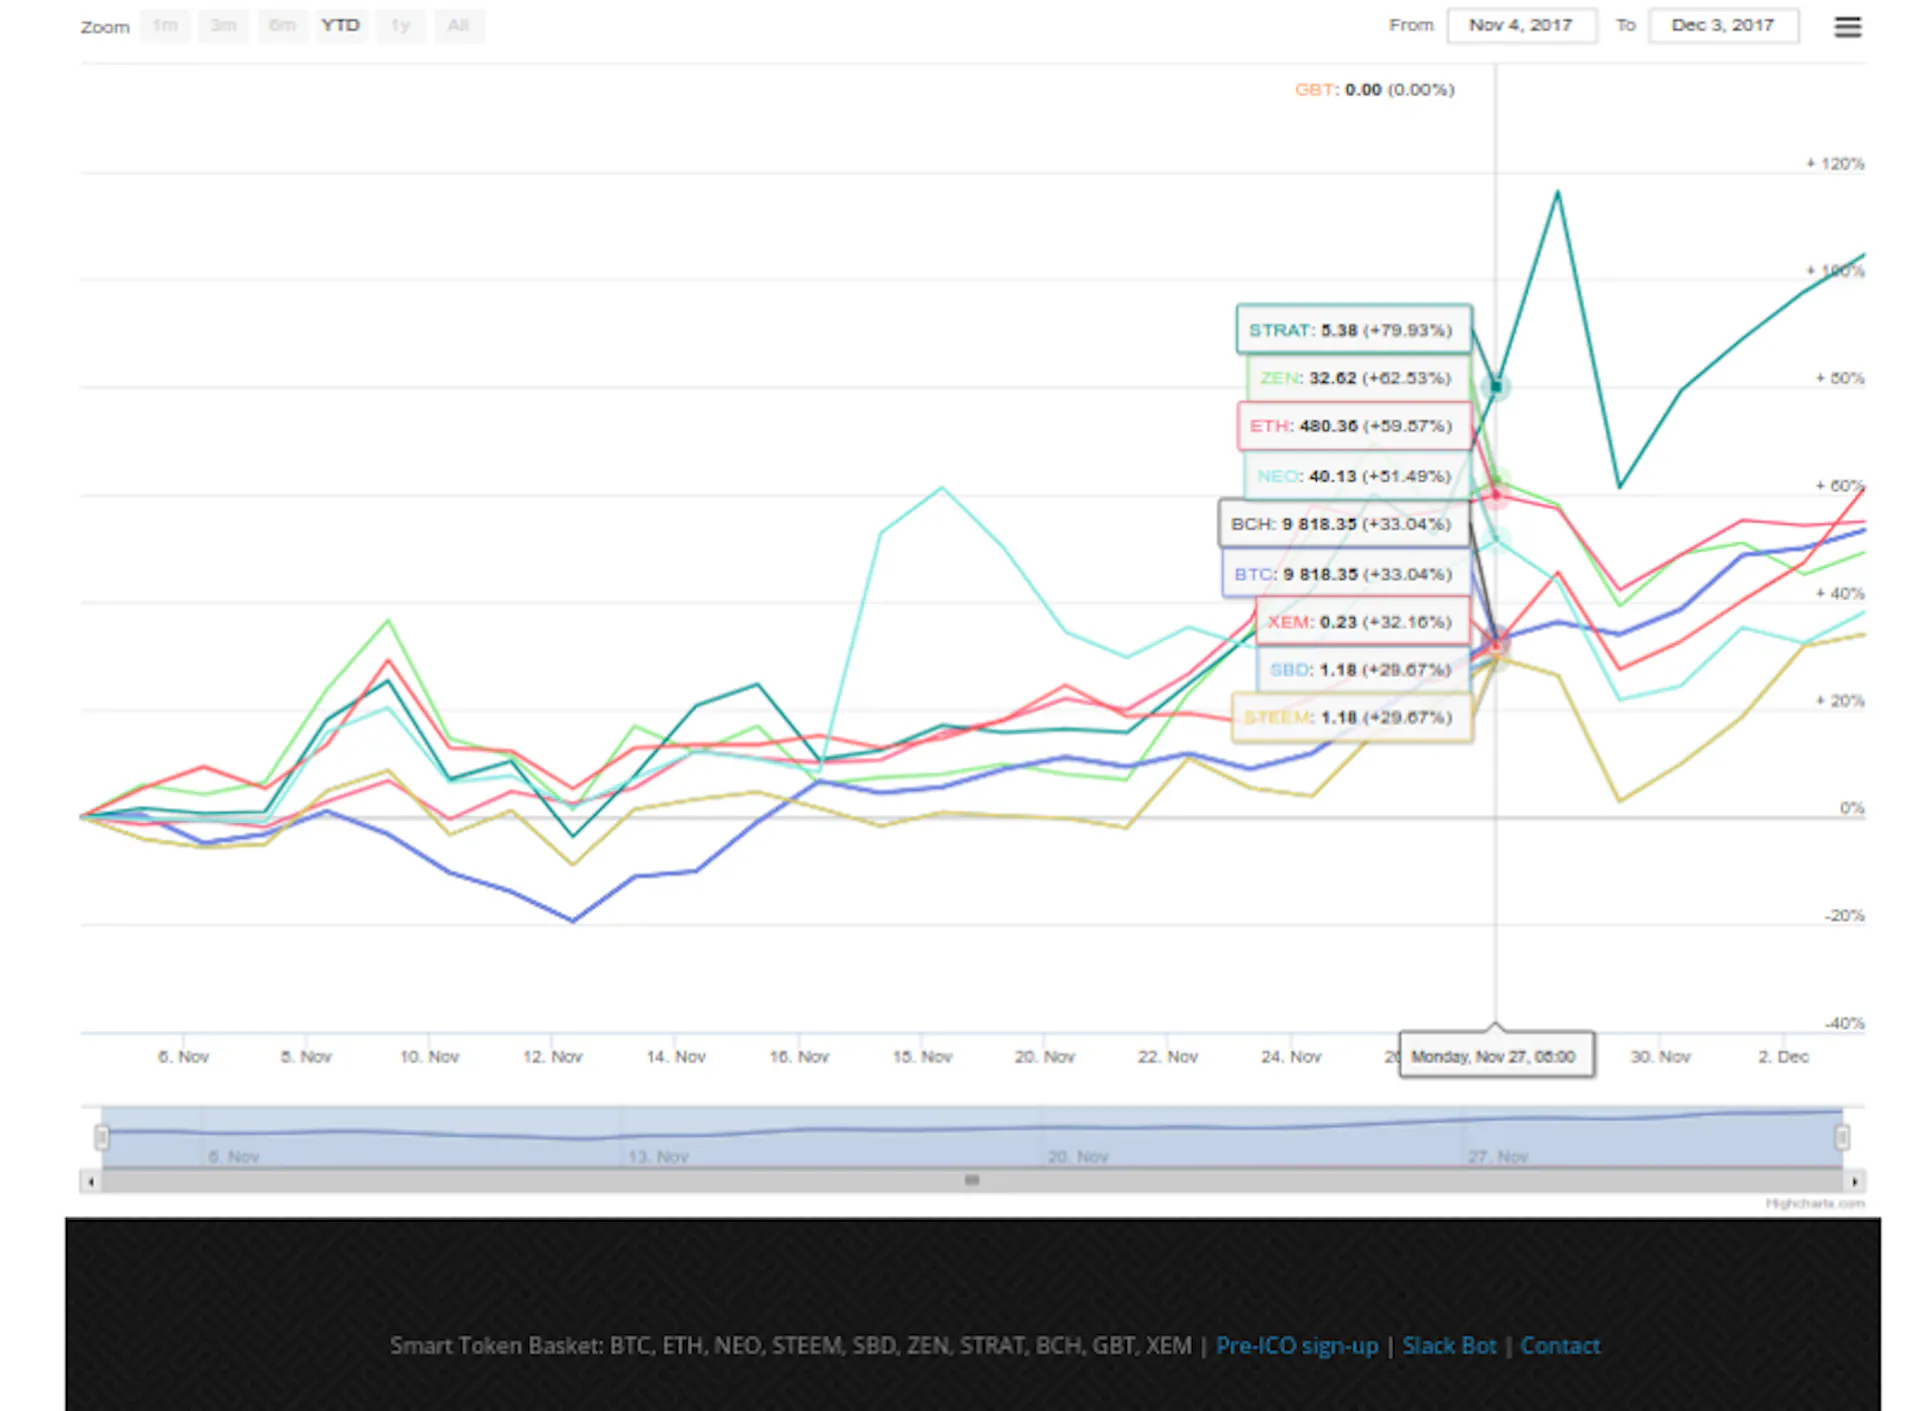Click the navigator right range handle
This screenshot has width=1920, height=1411.
coord(1842,1137)
